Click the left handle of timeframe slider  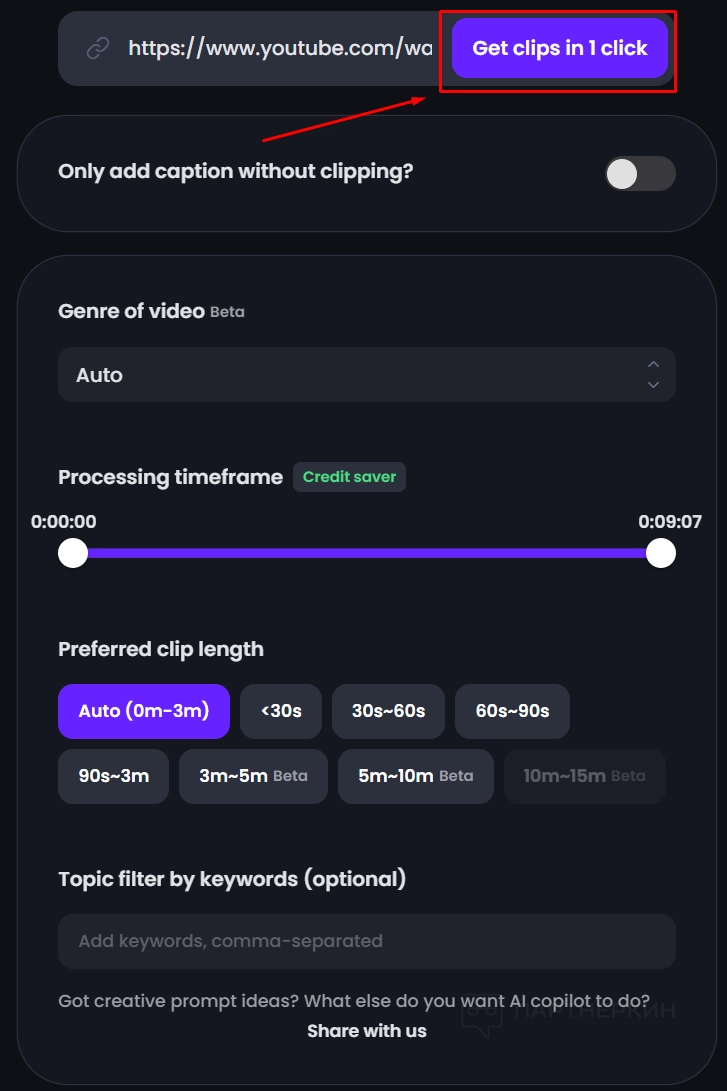point(73,553)
